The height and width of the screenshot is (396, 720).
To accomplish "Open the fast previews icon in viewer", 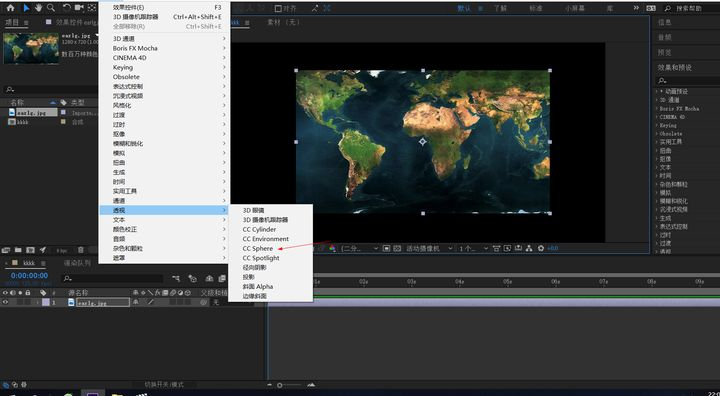I will [507, 249].
